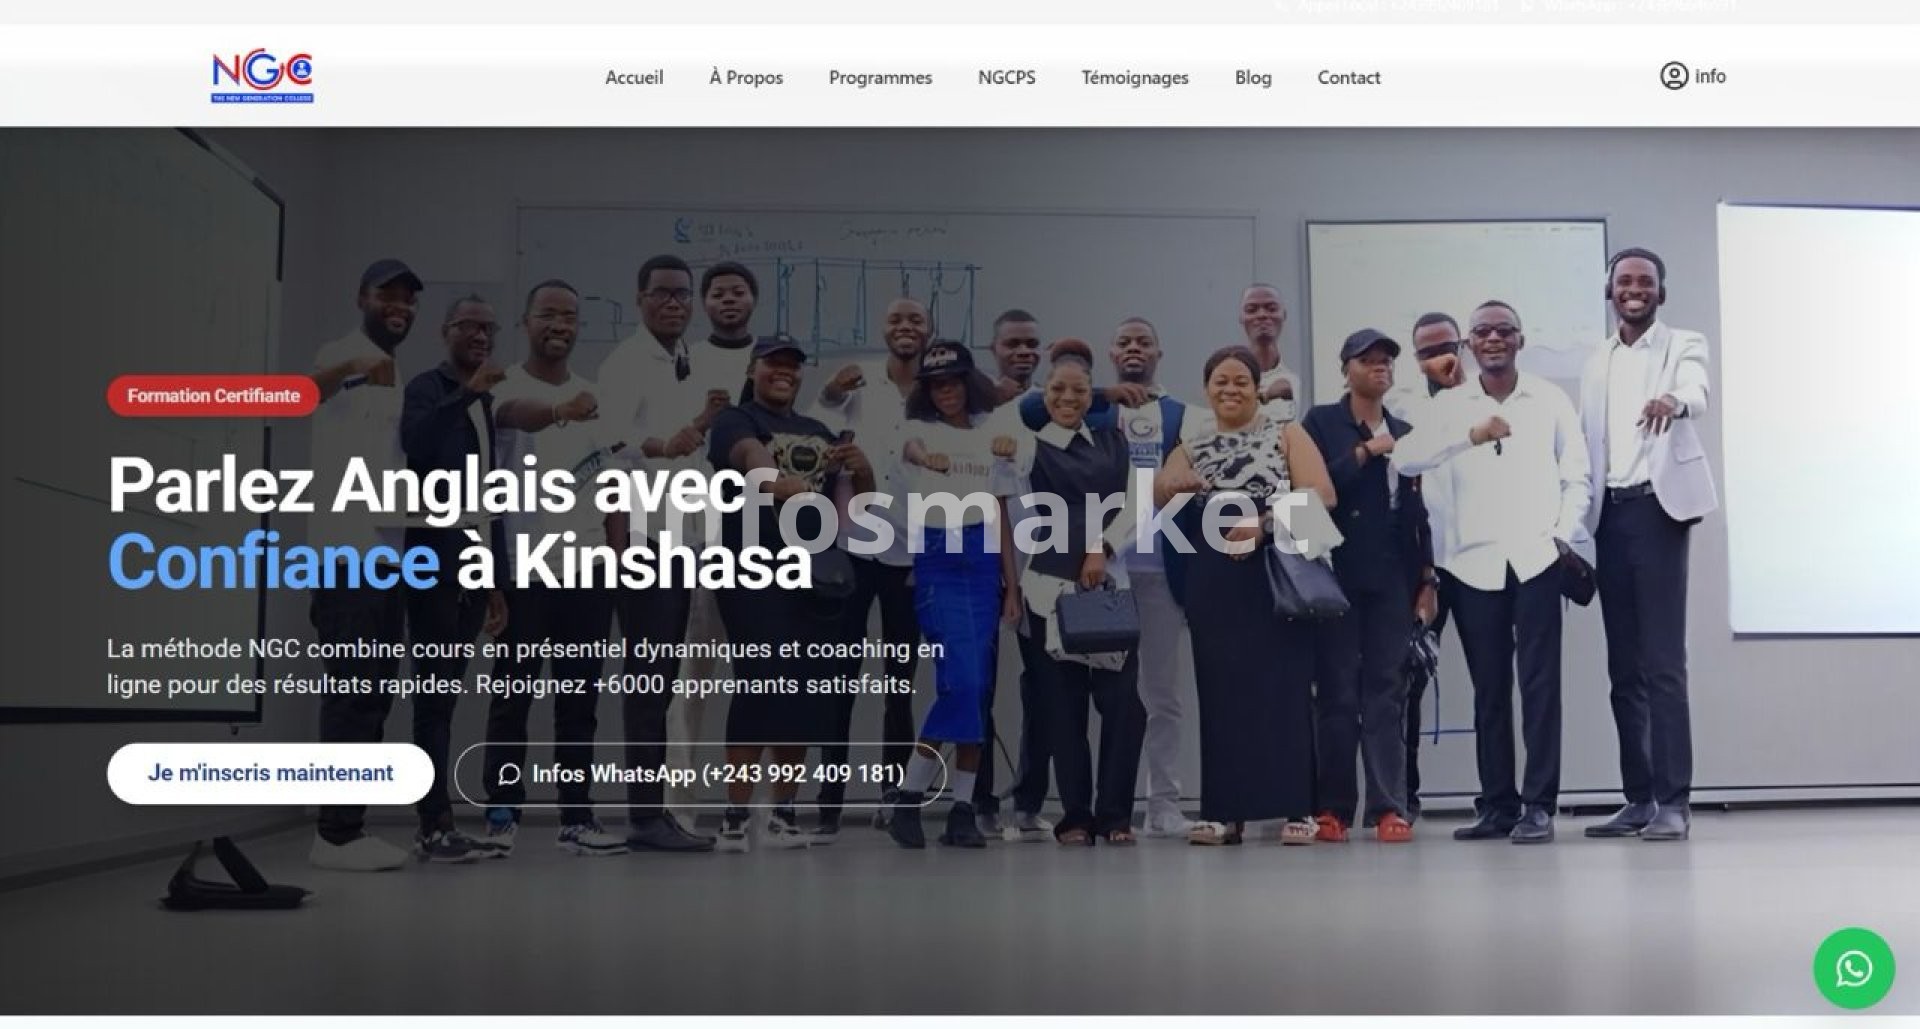Click the 'info' account label
The width and height of the screenshot is (1920, 1029).
click(x=1710, y=76)
